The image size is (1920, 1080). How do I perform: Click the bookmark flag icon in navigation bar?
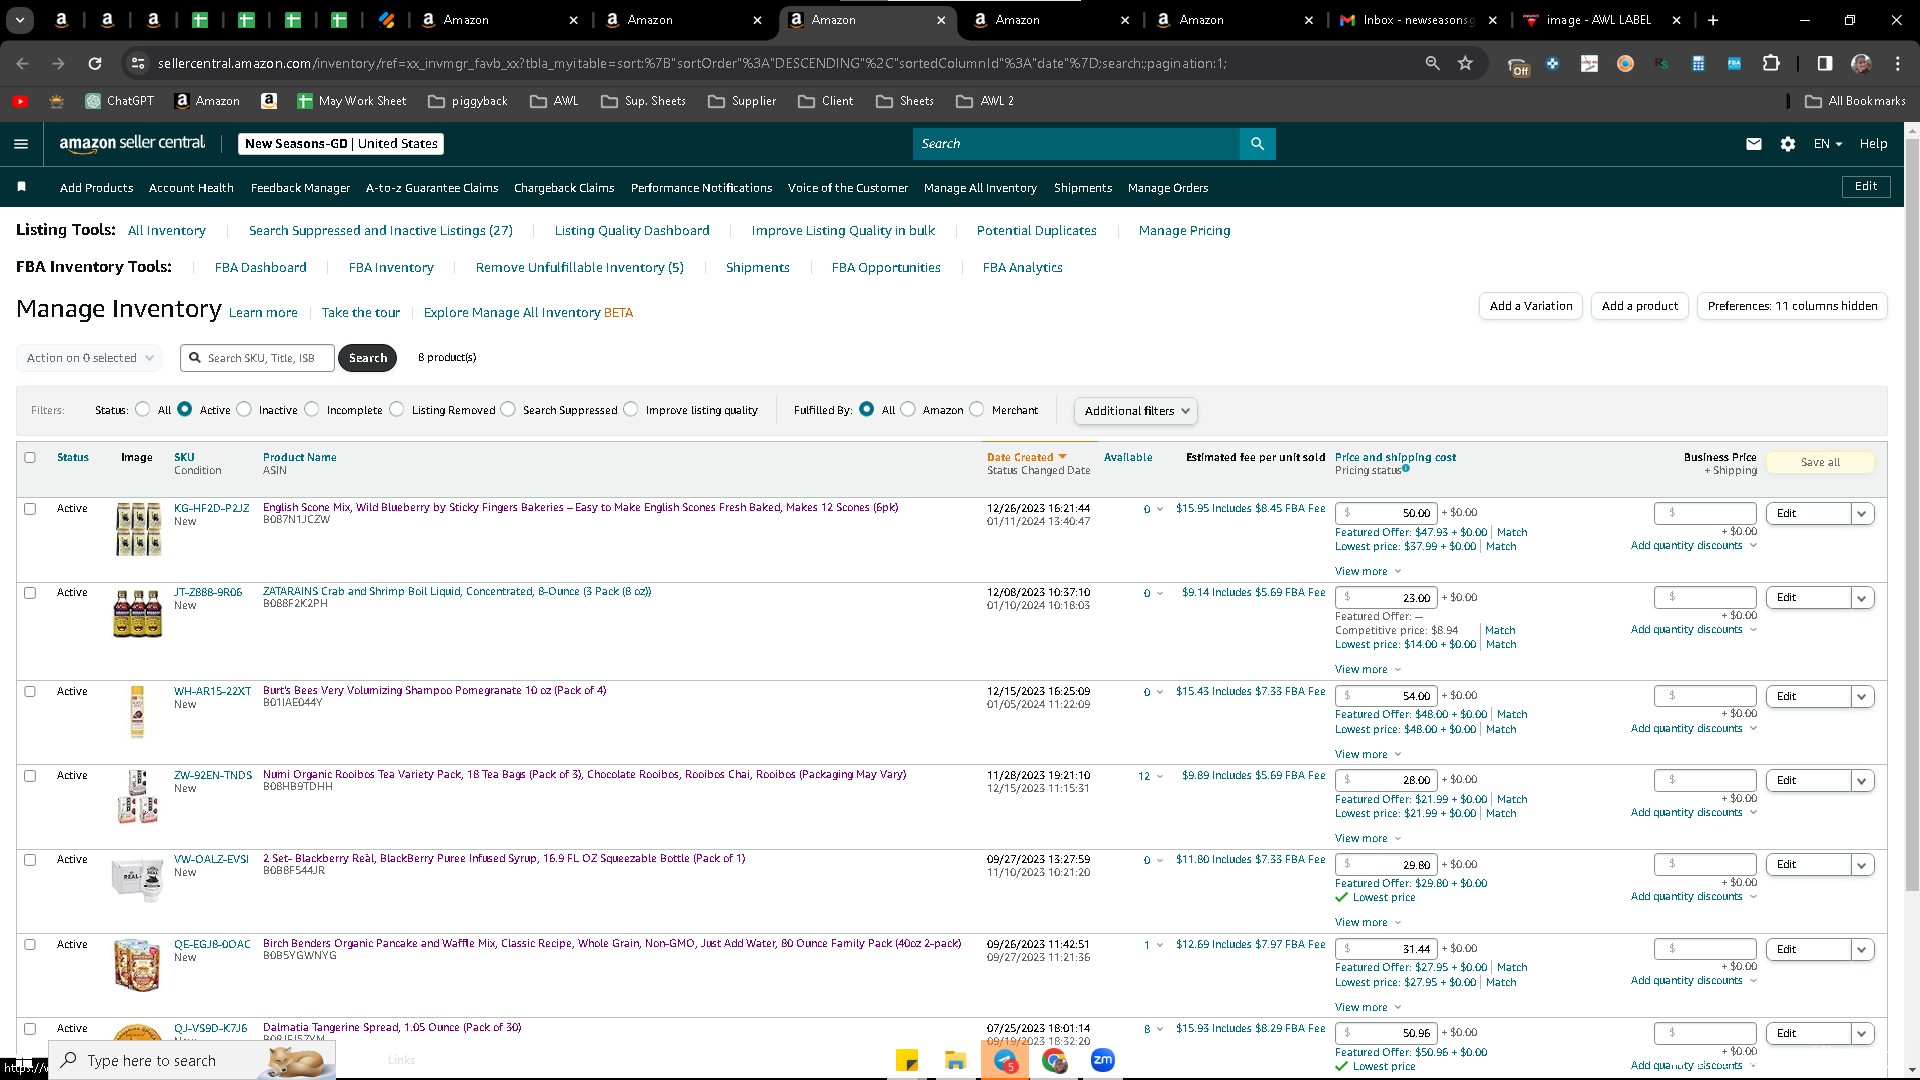coord(21,187)
